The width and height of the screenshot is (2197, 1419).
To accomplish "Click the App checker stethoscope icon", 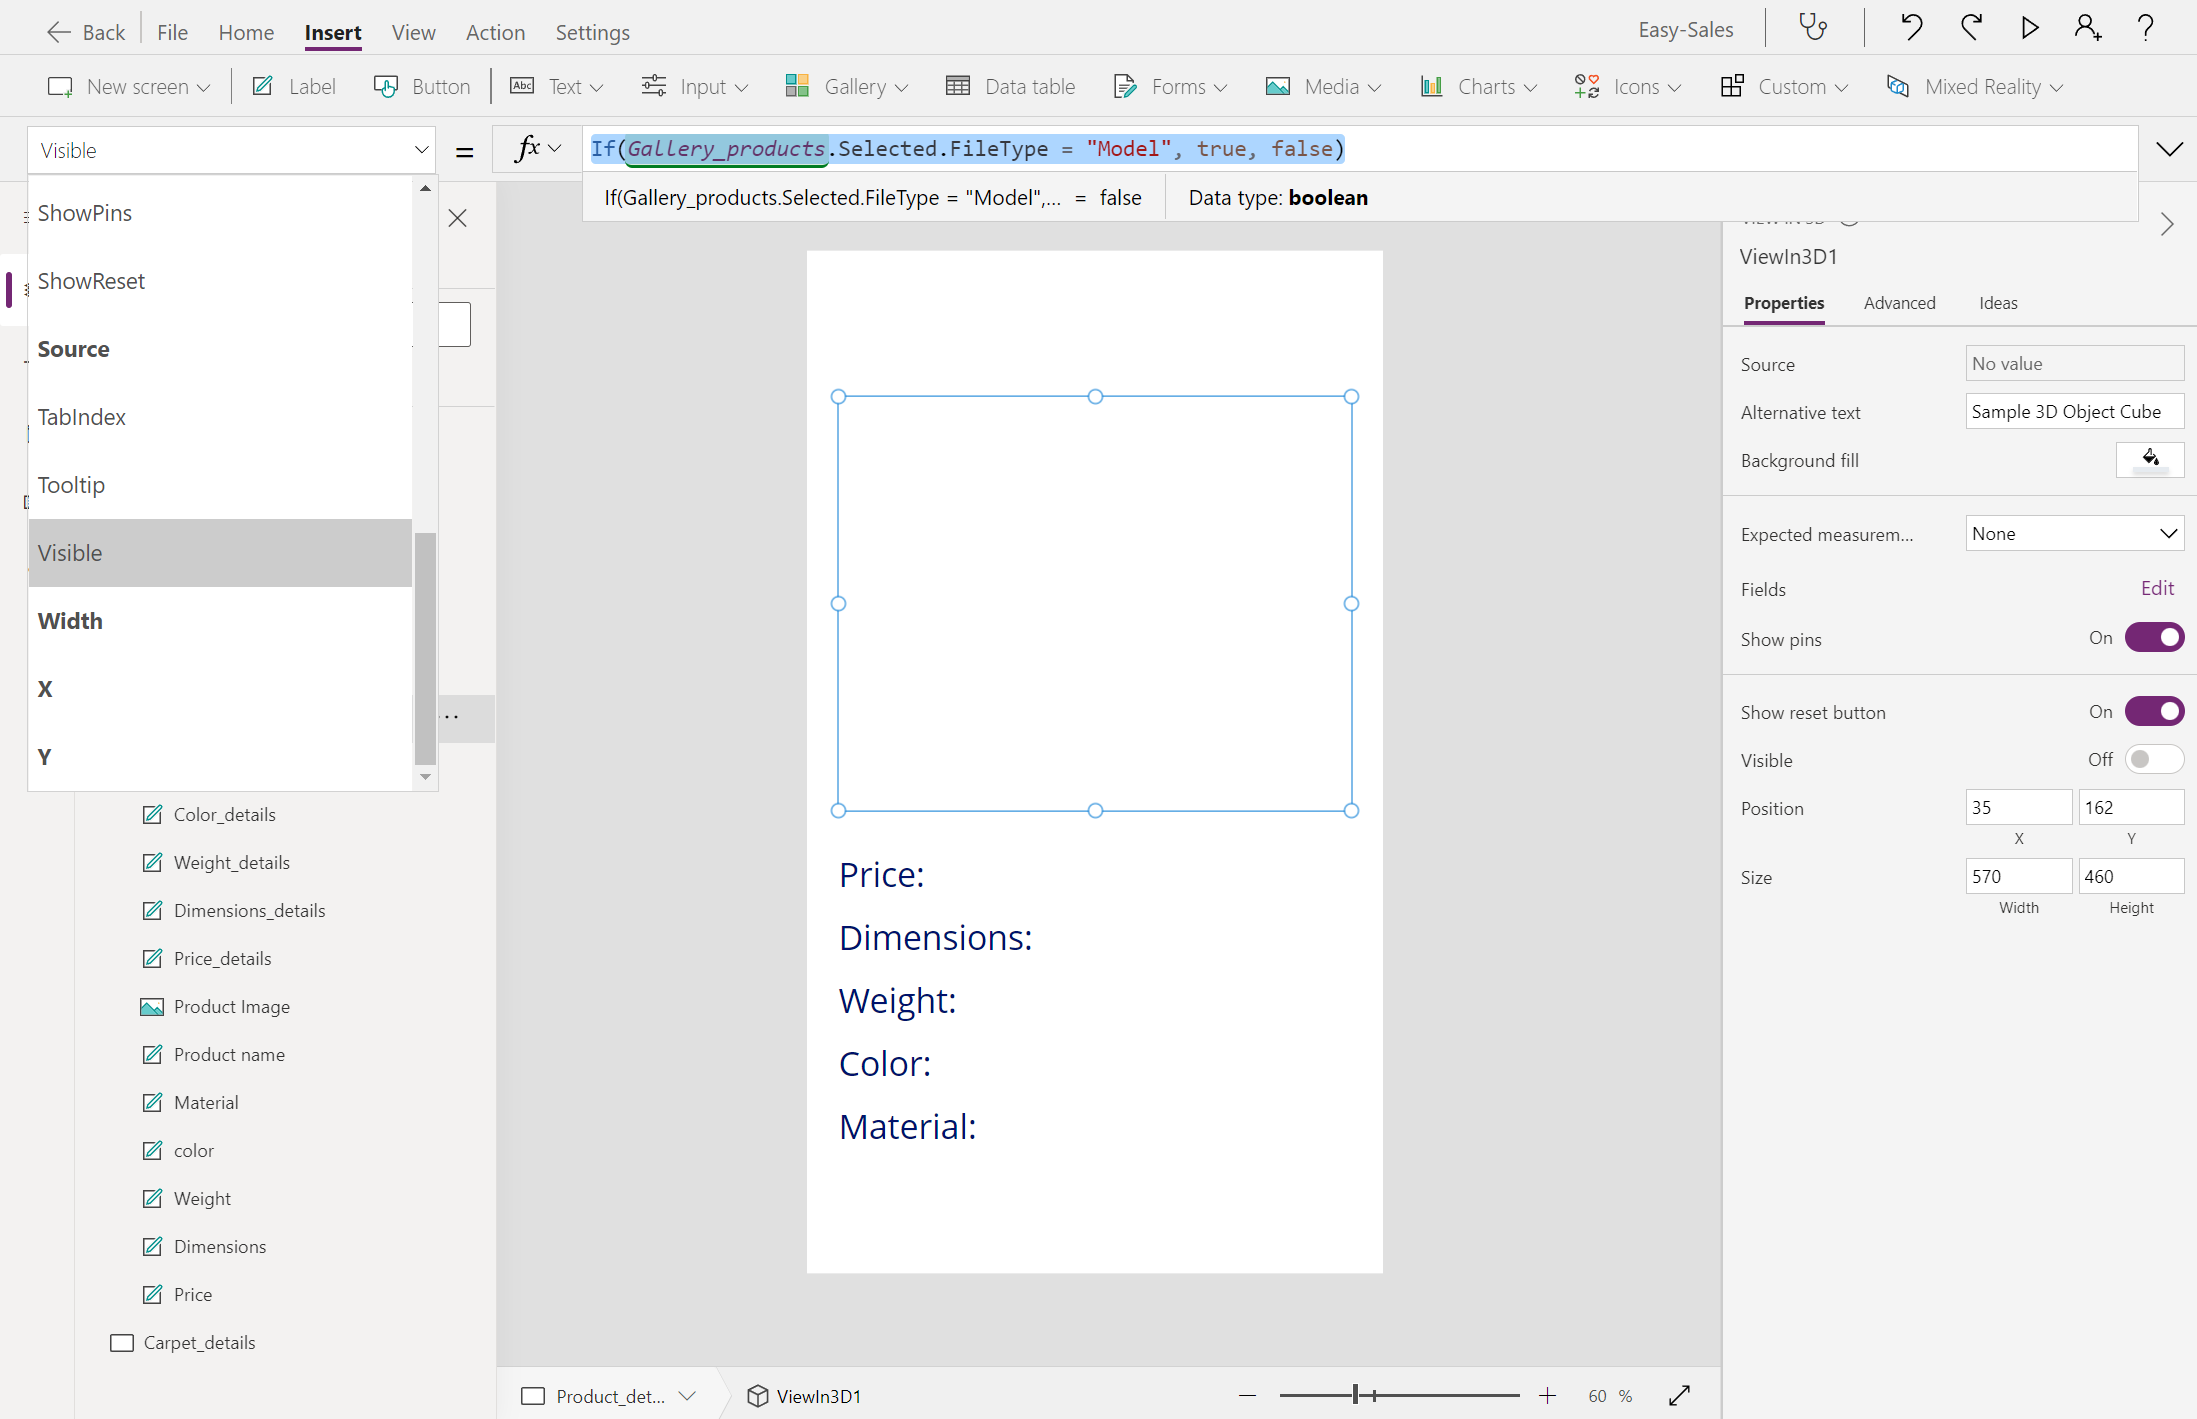I will coord(1813,28).
